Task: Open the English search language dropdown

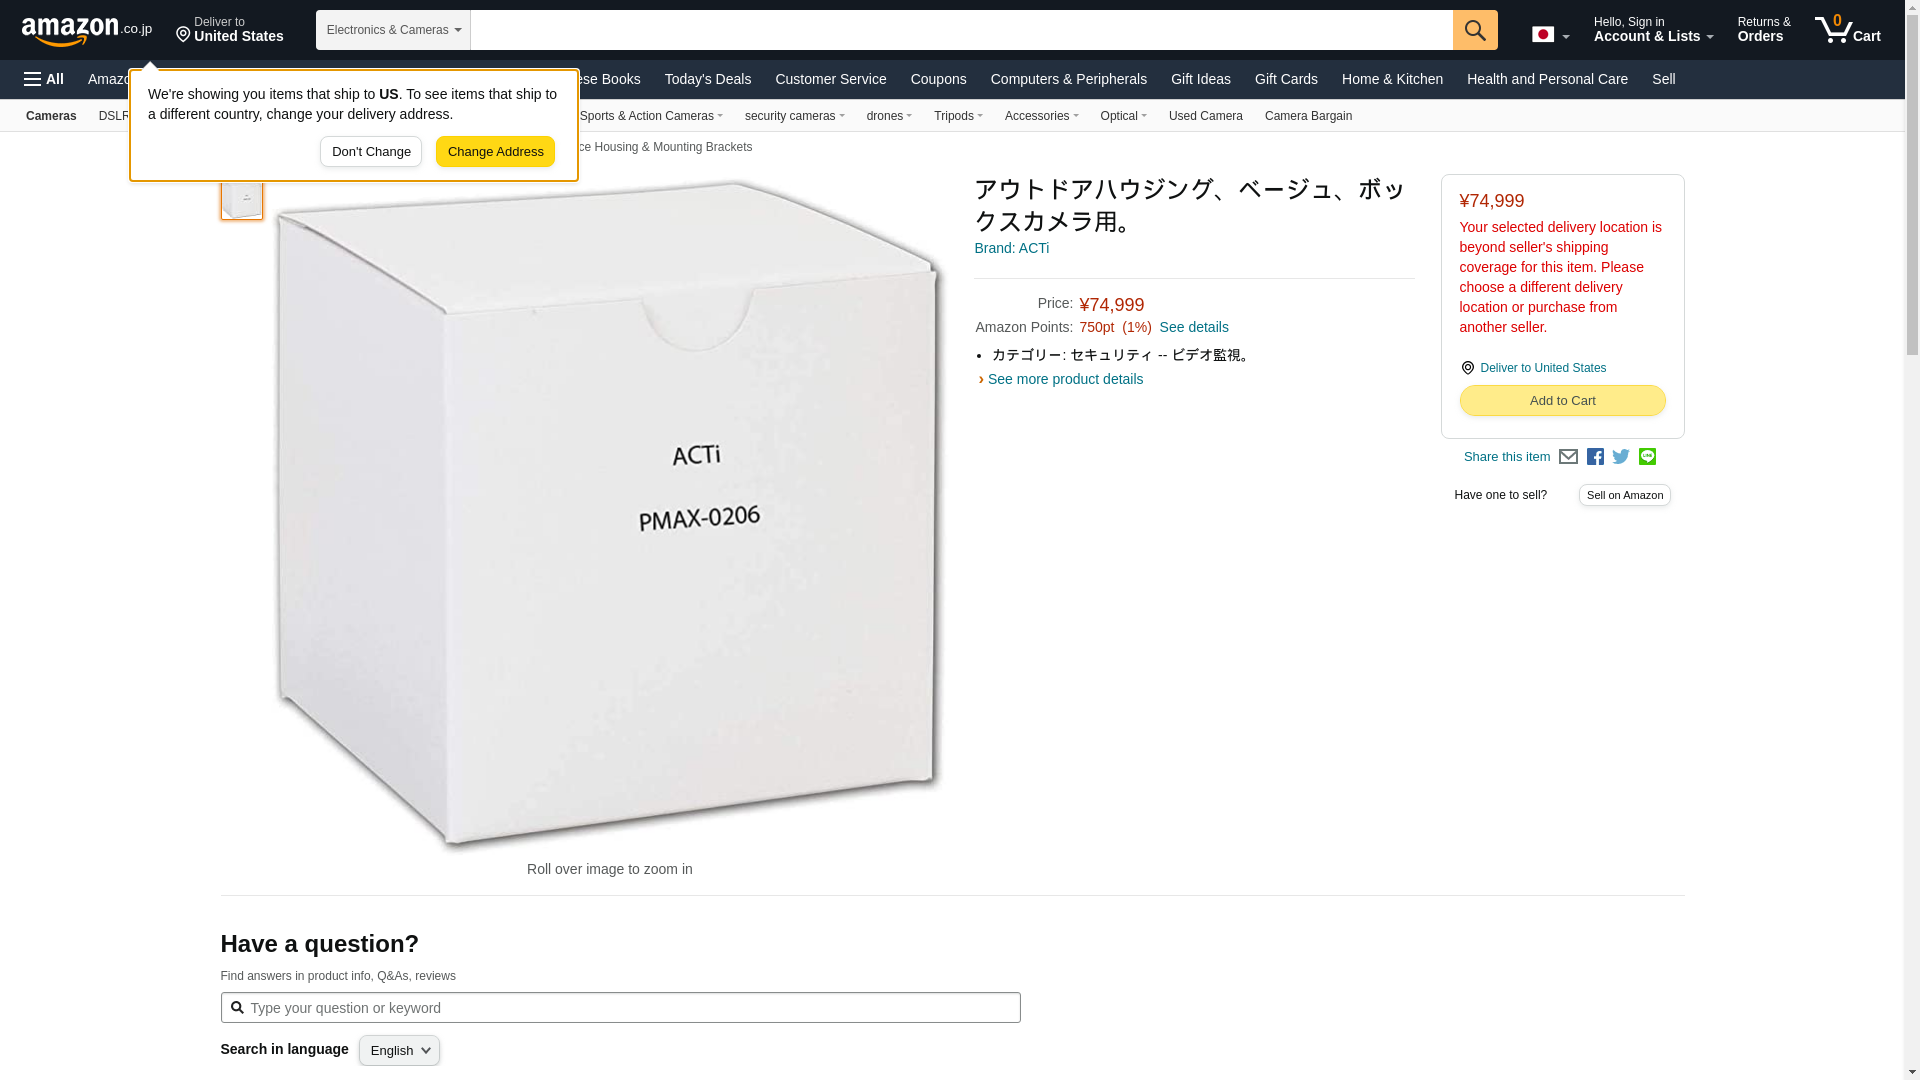Action: point(399,1051)
